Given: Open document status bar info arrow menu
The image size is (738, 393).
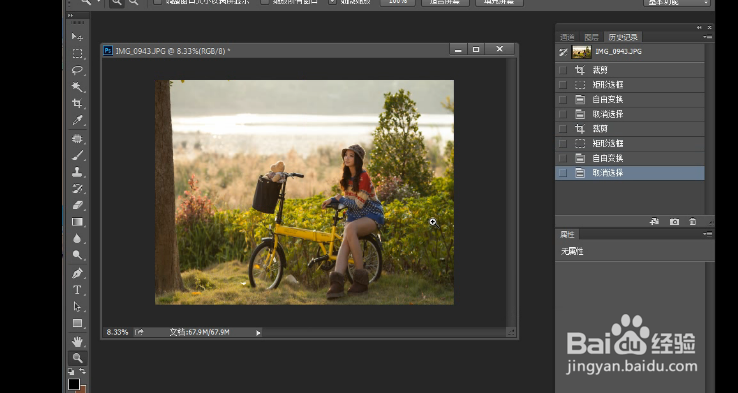Looking at the screenshot, I should coord(258,332).
